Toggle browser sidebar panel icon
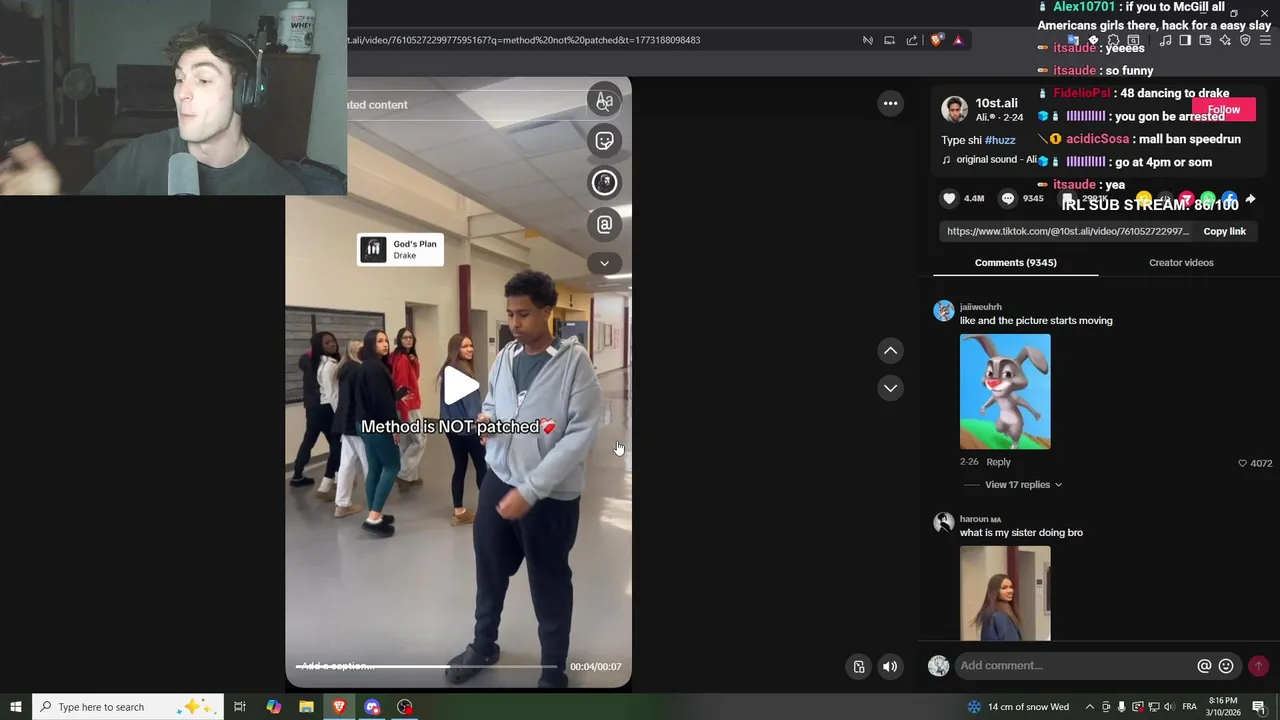The height and width of the screenshot is (720, 1280). [x=1185, y=40]
